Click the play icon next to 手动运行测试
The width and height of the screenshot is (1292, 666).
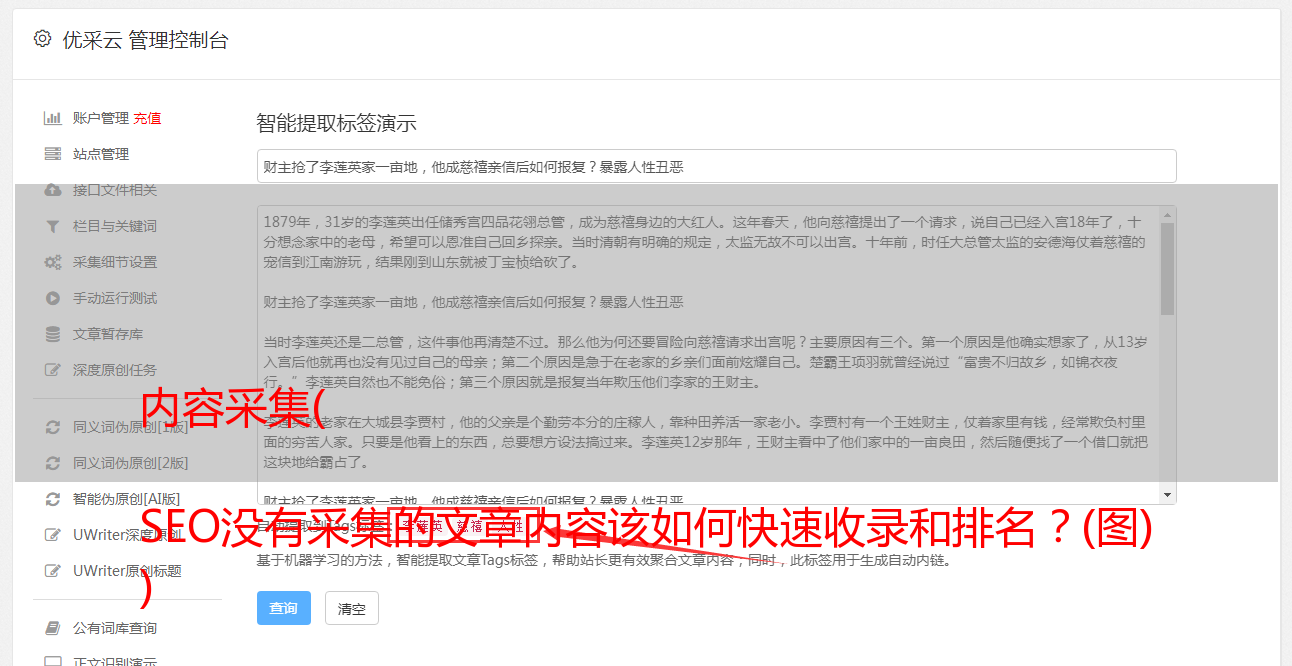tap(53, 298)
